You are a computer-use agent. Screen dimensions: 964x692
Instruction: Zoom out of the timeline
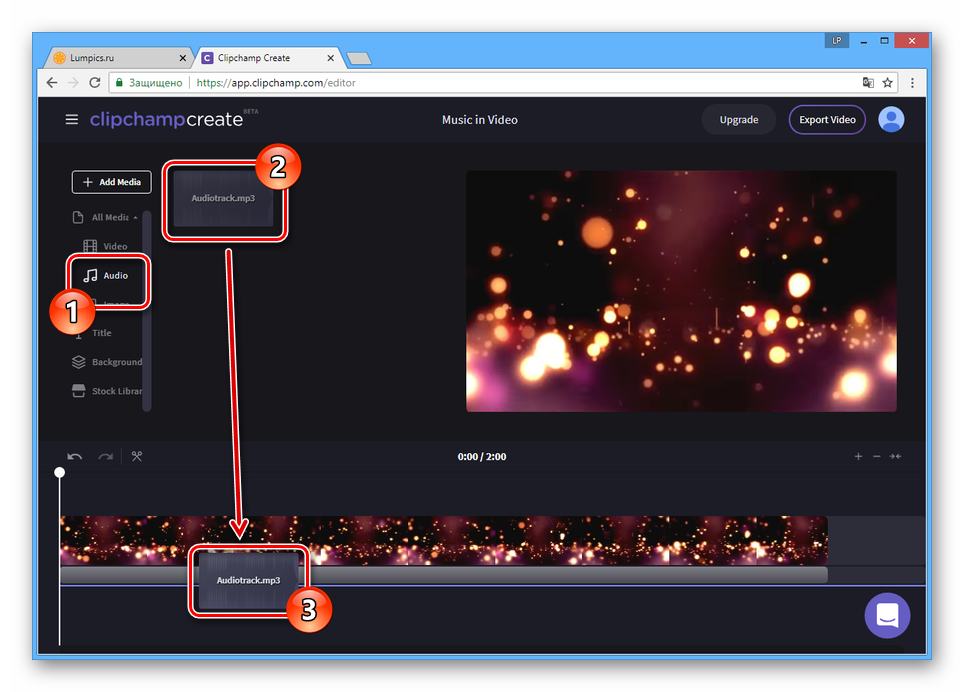(x=877, y=456)
